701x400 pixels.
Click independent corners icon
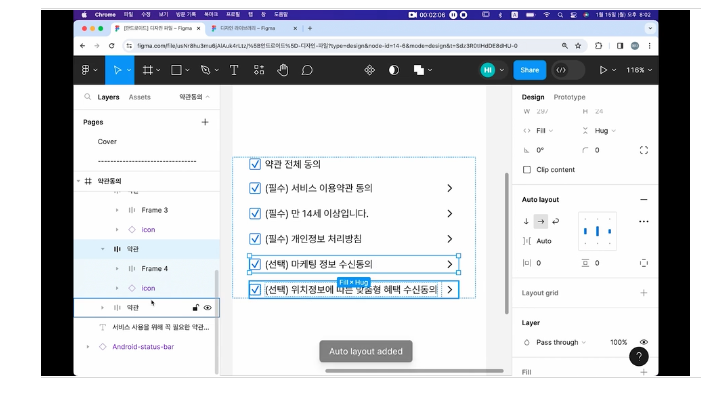pos(643,150)
